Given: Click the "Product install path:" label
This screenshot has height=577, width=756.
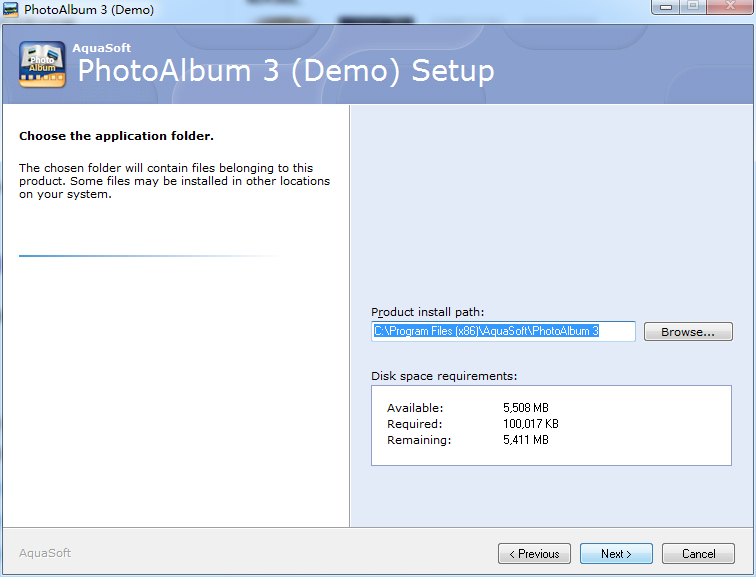Looking at the screenshot, I should [x=427, y=312].
